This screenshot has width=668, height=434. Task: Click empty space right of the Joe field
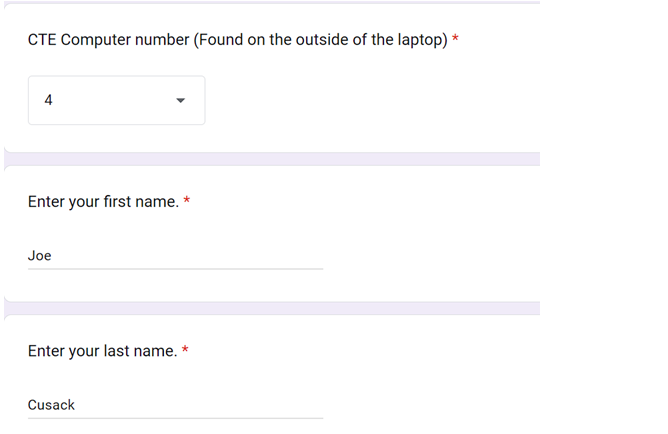click(430, 256)
